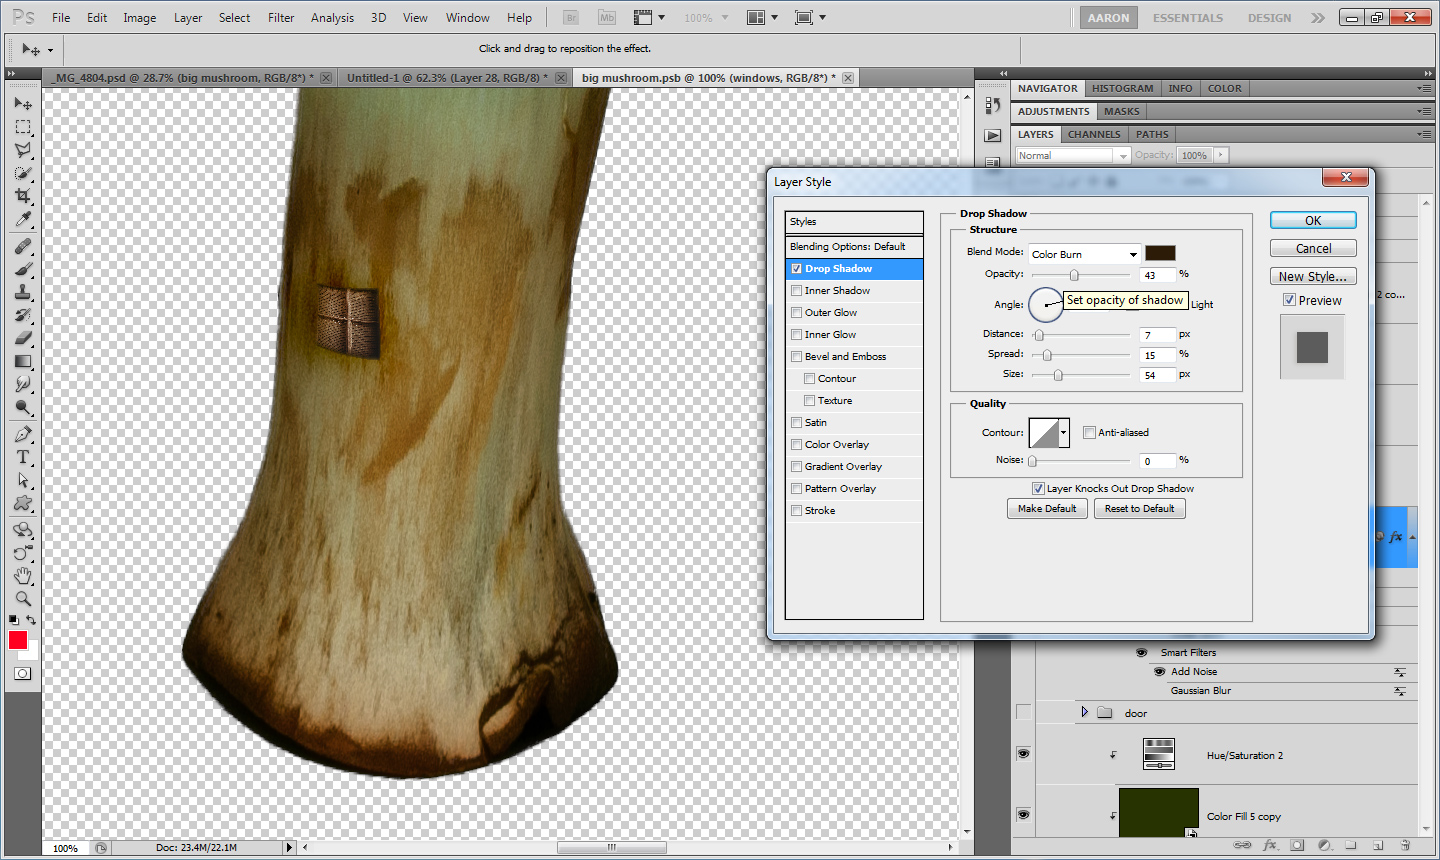Switch to the Channels tab

pyautogui.click(x=1094, y=134)
